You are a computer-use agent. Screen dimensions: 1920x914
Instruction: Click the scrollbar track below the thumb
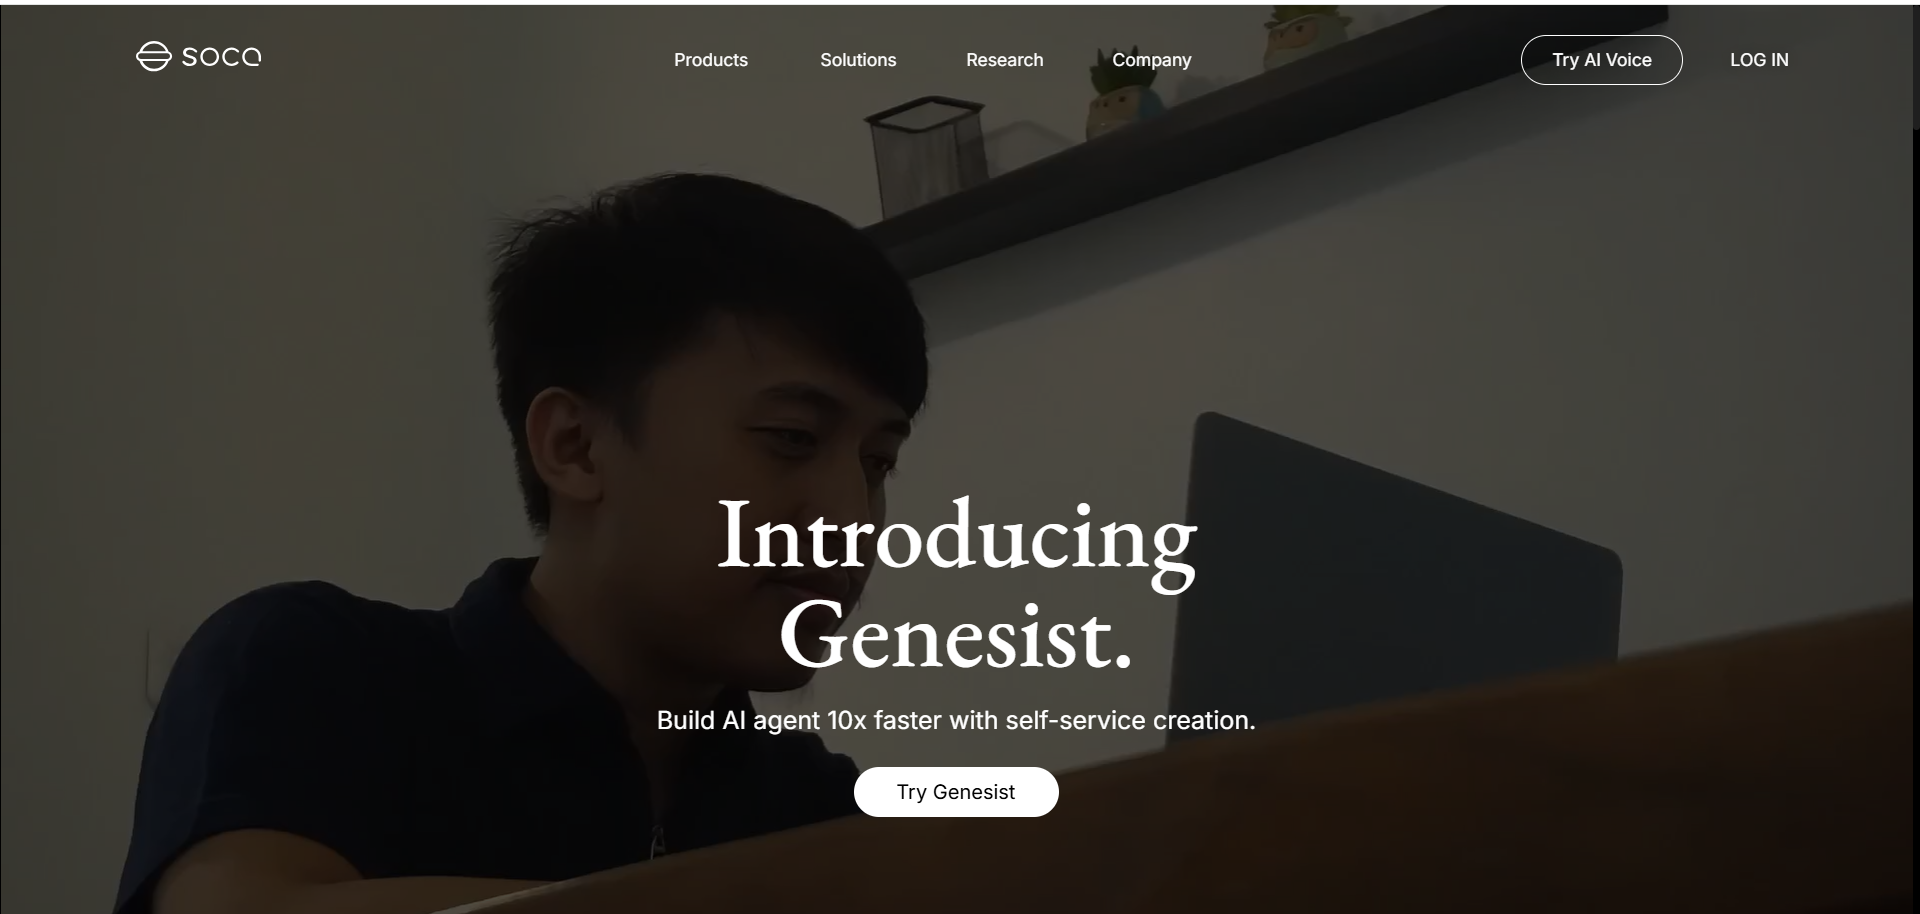pyautogui.click(x=1916, y=520)
